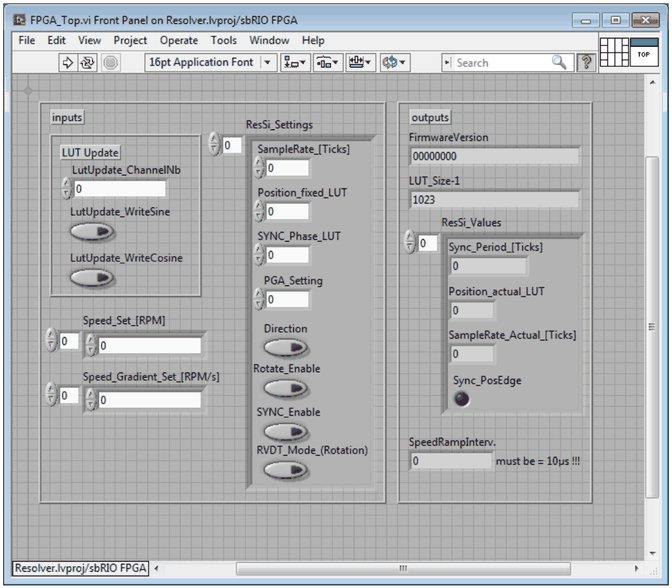Click the Sync_Period_[Ticks] indicator field
Screen dimensions: 672x588
489,266
